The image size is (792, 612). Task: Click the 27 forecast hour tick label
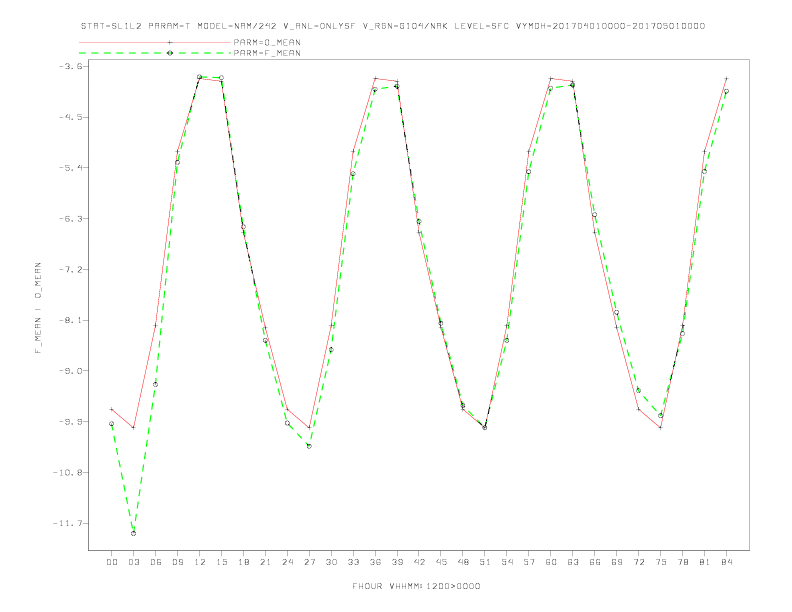tap(309, 562)
